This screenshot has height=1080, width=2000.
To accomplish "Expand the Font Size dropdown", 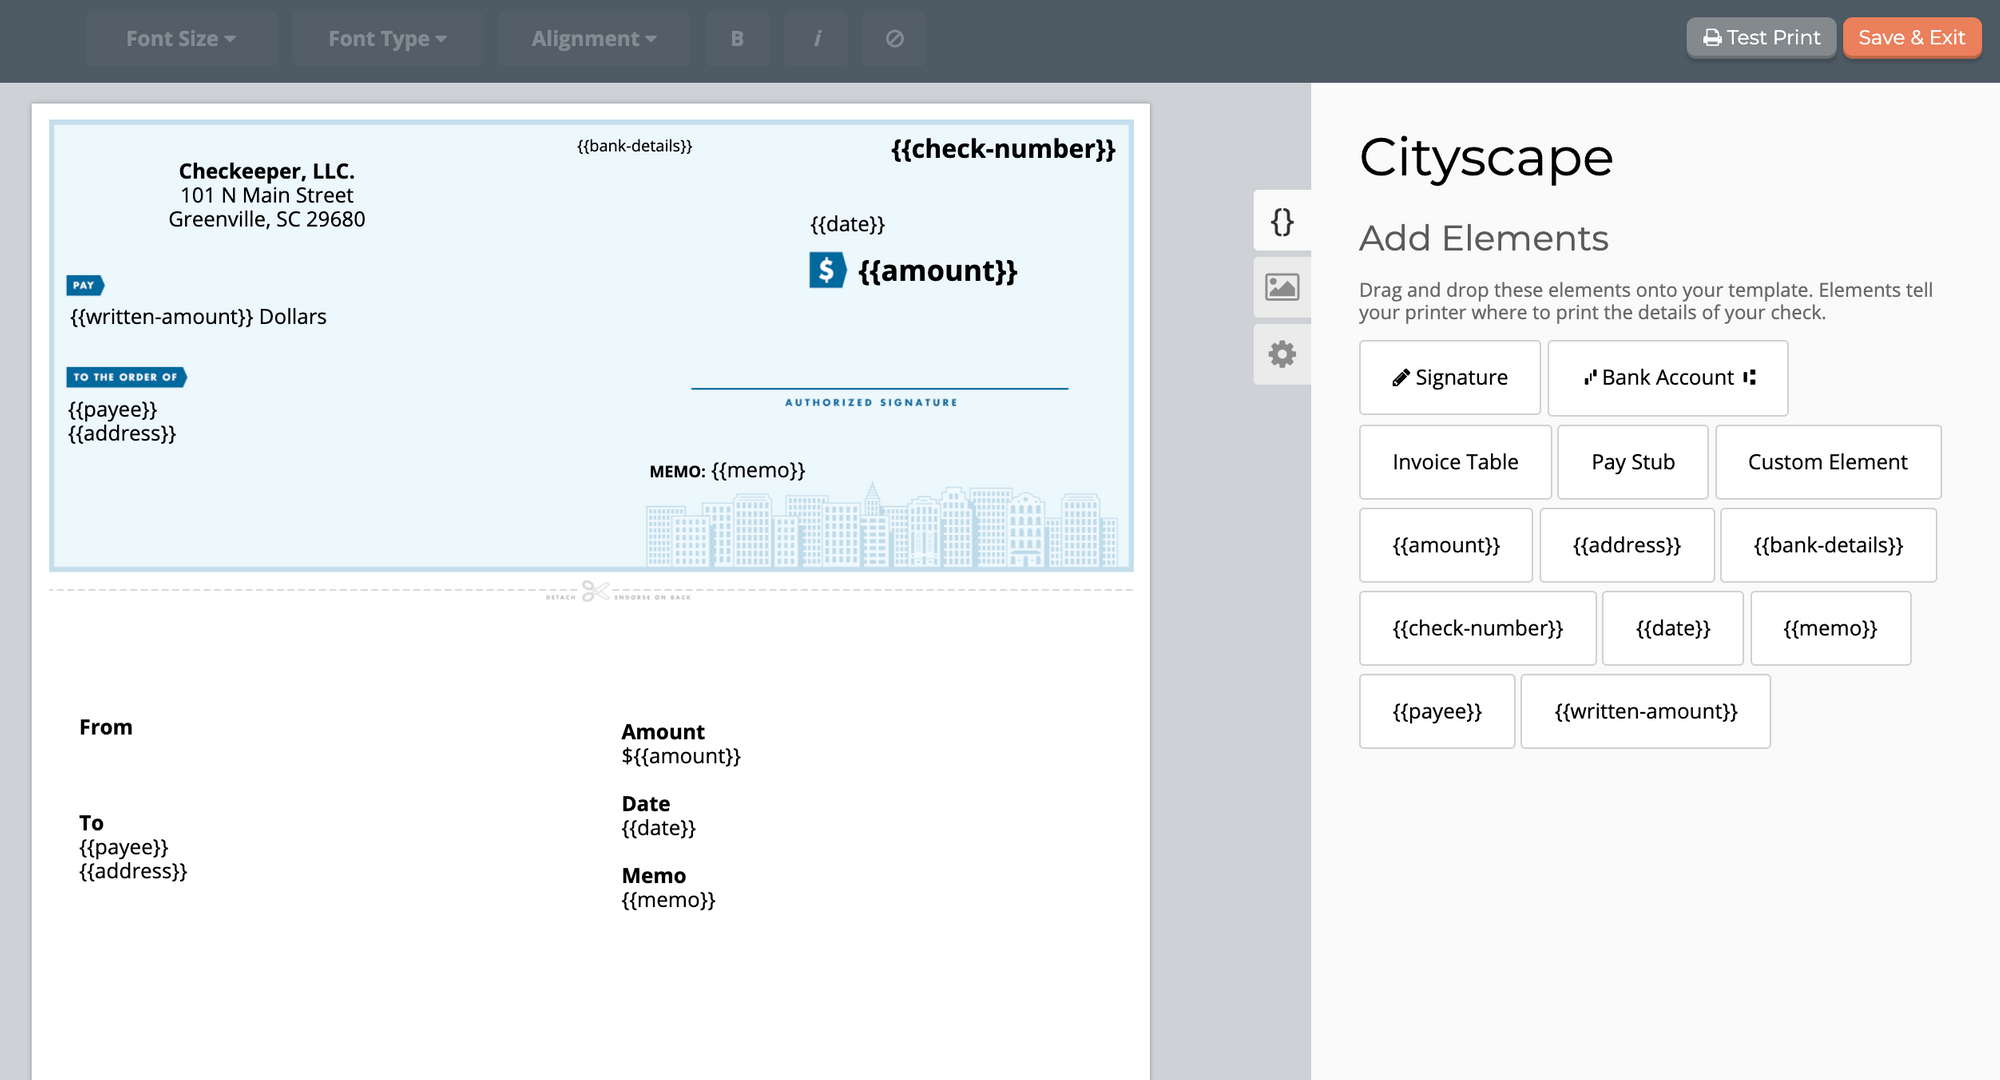I will click(x=181, y=39).
